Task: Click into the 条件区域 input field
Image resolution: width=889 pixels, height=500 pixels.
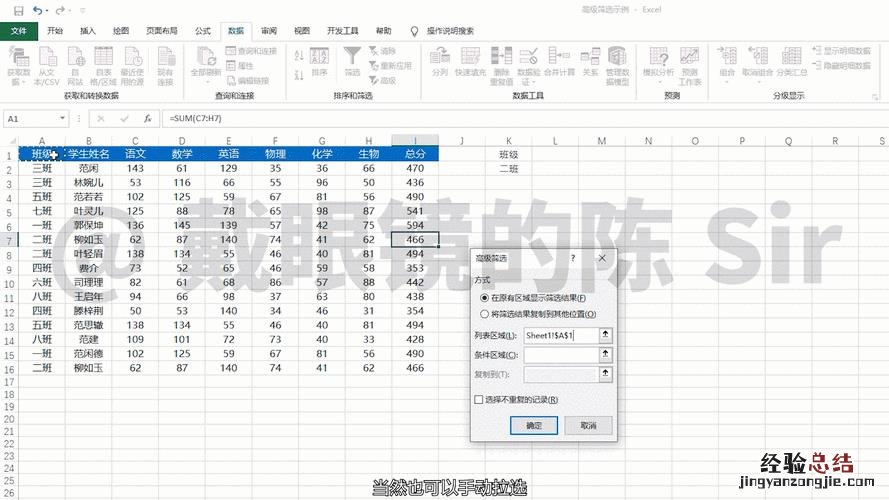Action: 559,355
